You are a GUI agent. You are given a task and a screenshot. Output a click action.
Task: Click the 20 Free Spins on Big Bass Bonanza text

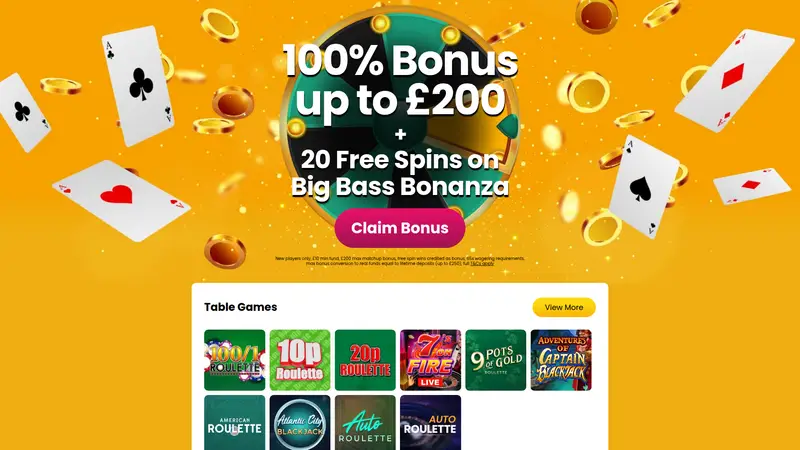400,173
